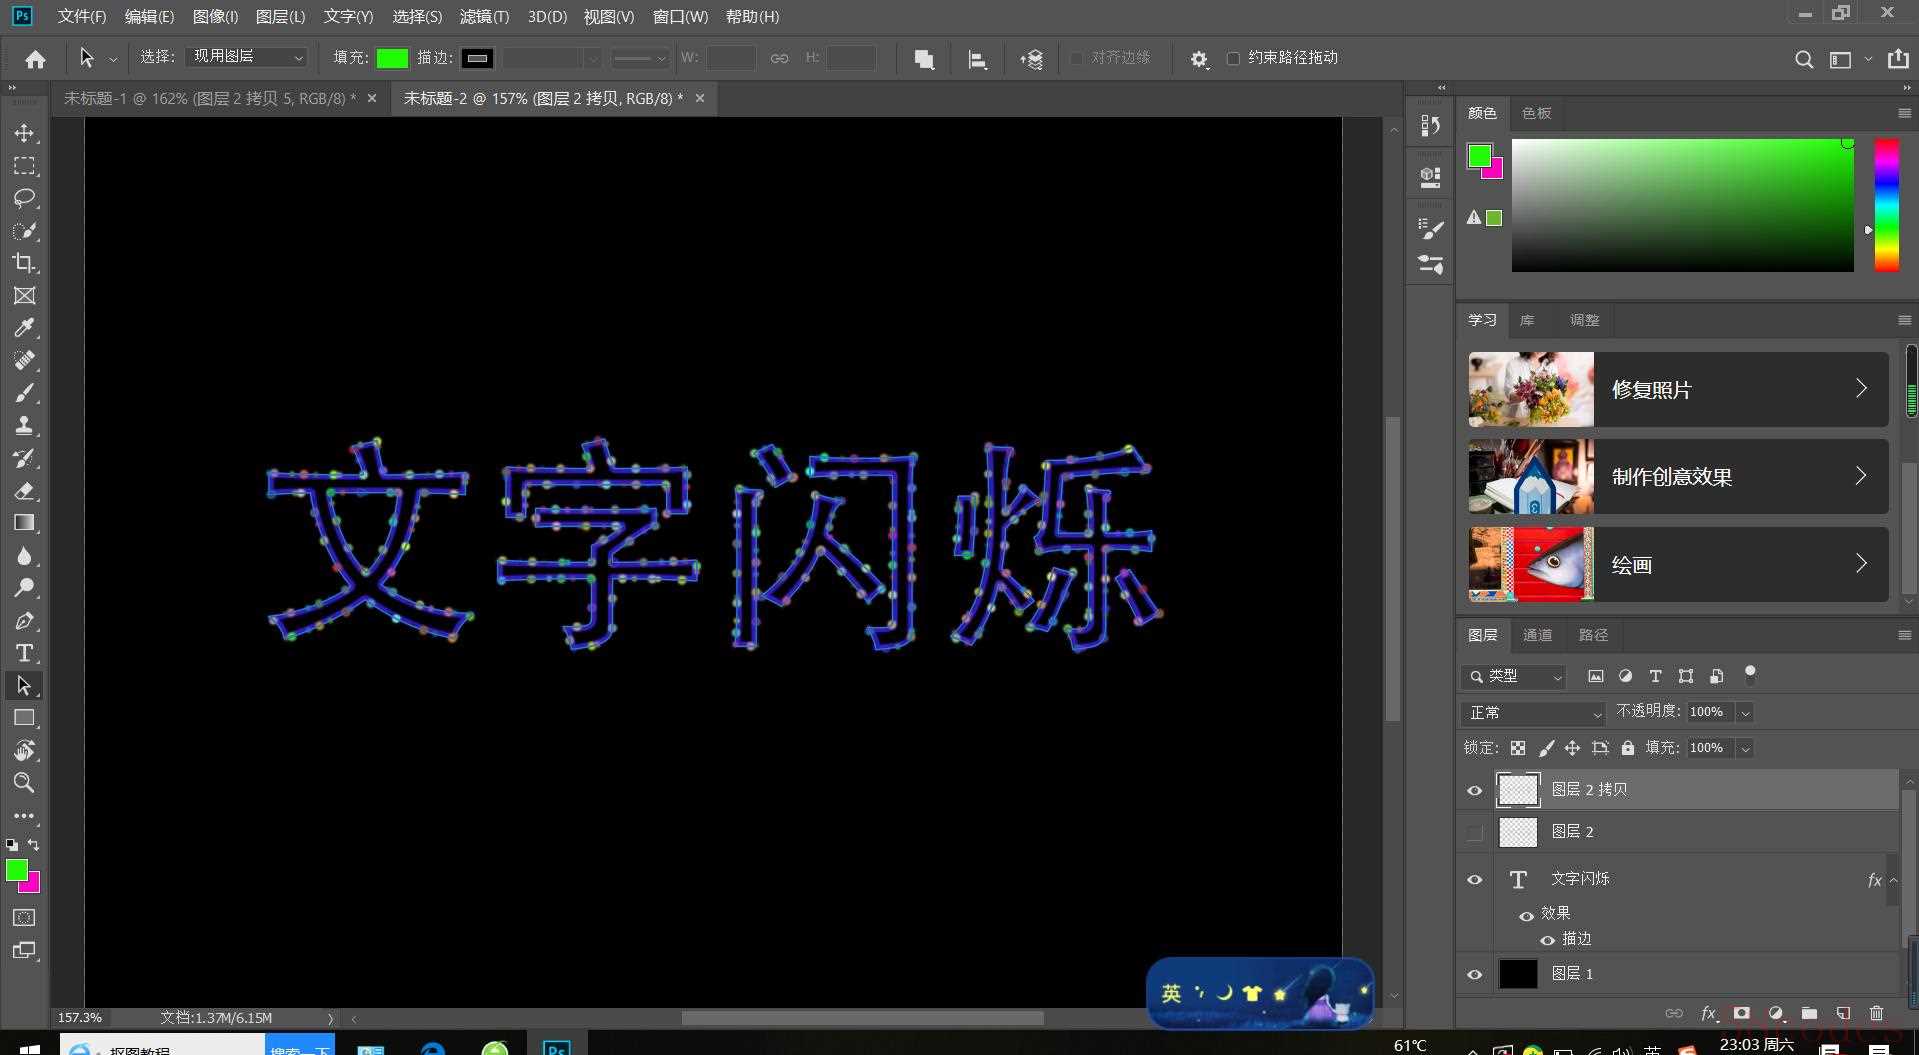This screenshot has height=1055, width=1919.
Task: Select the Pen tool
Action: (x=24, y=621)
